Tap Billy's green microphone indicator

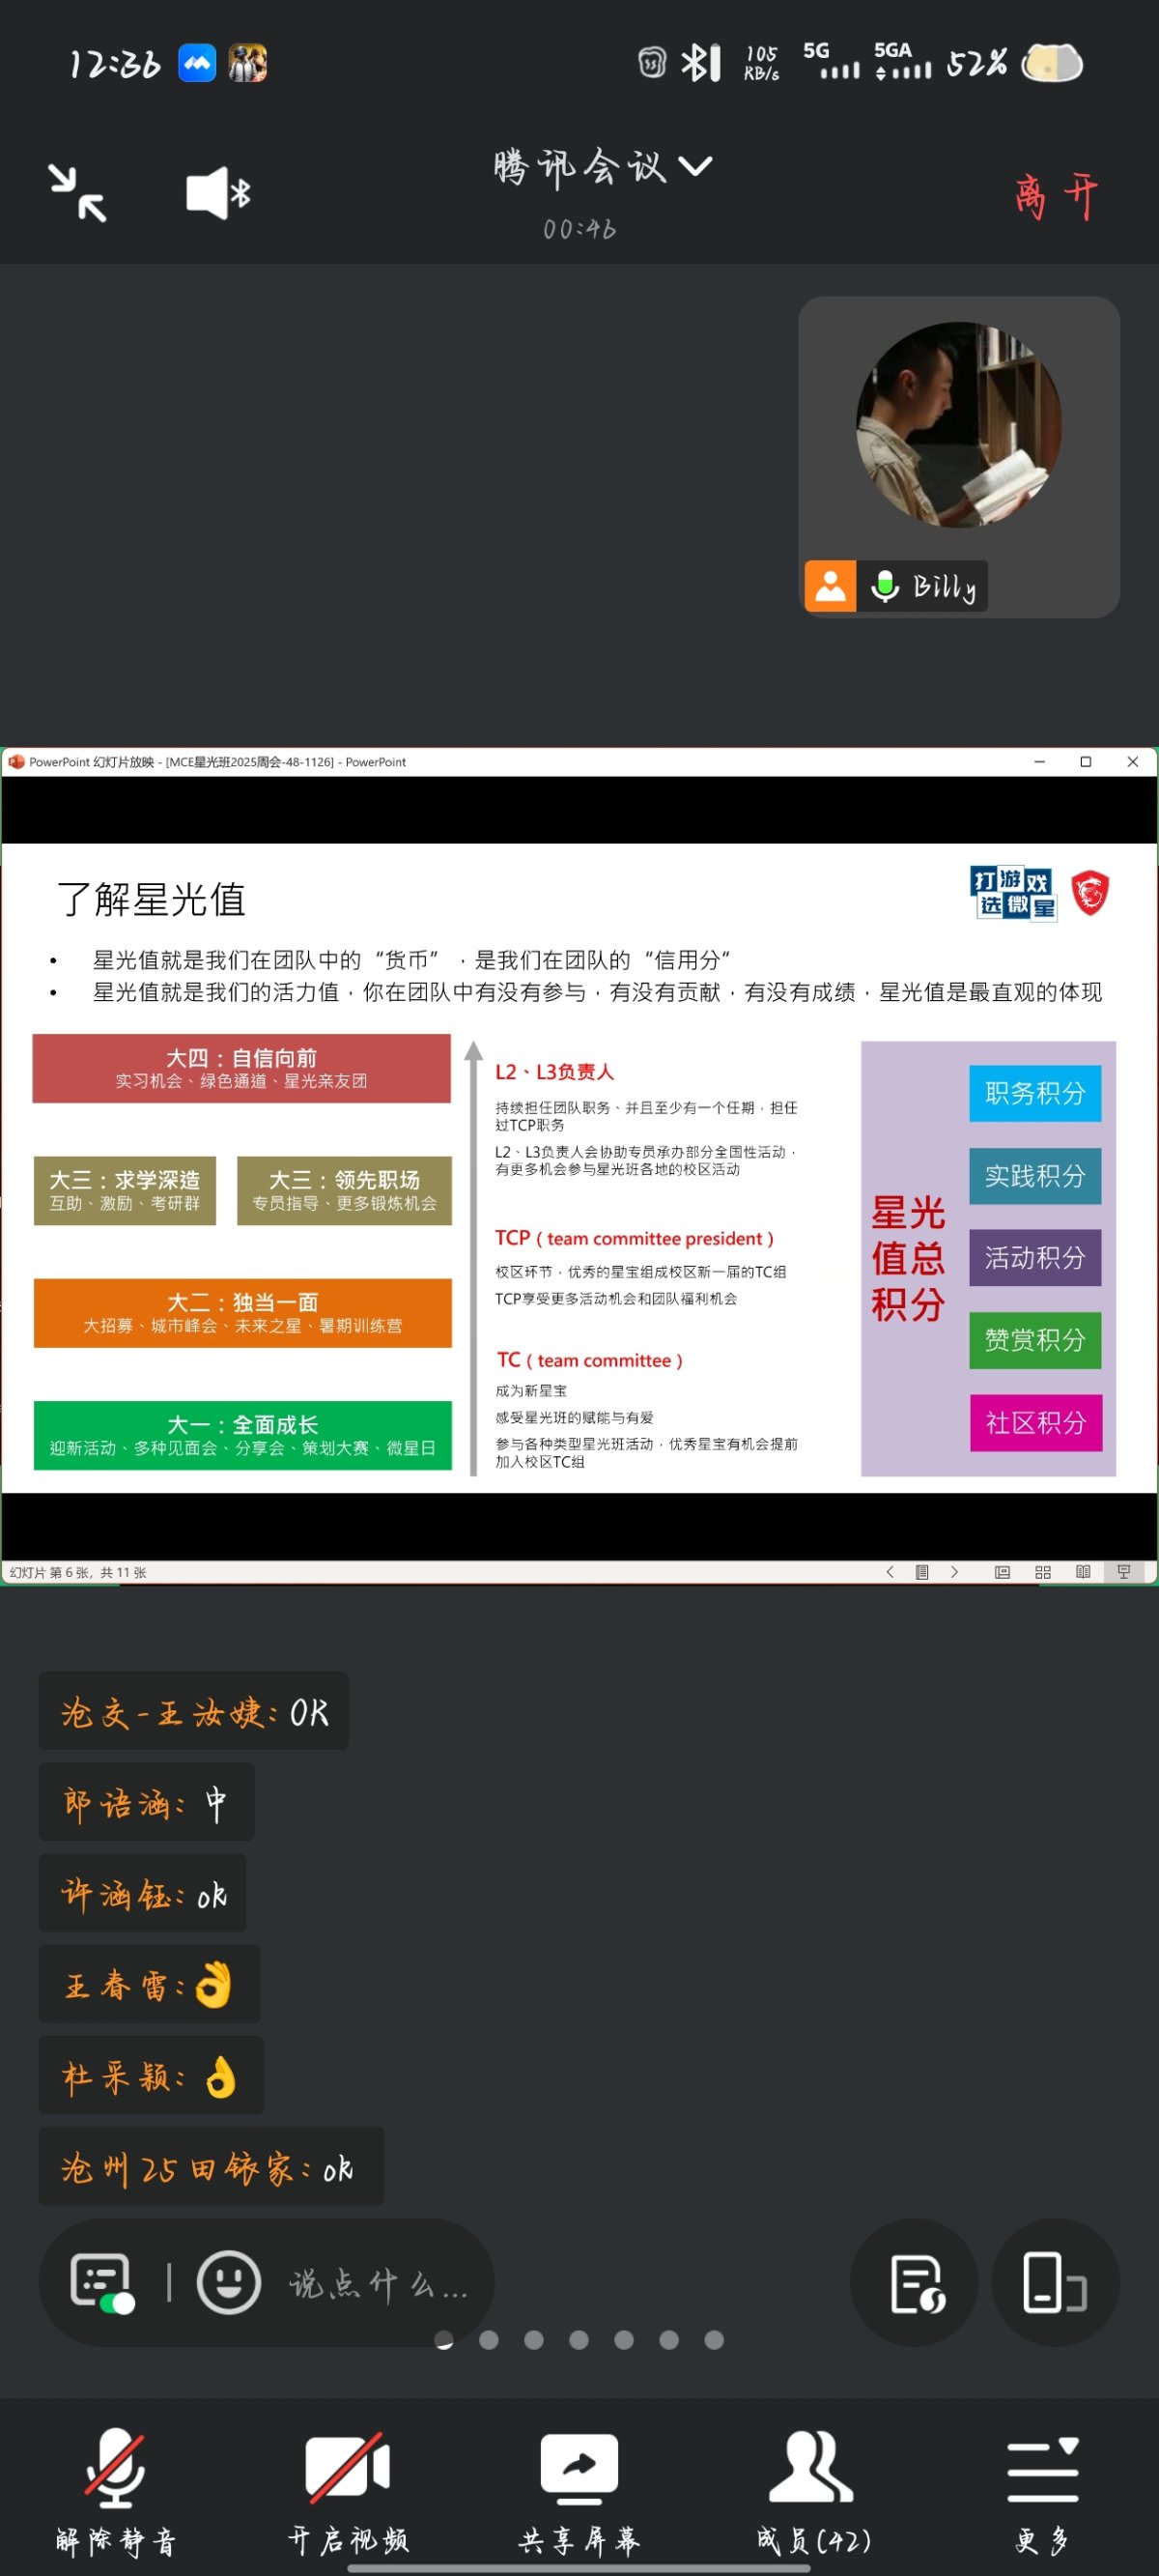pos(884,586)
